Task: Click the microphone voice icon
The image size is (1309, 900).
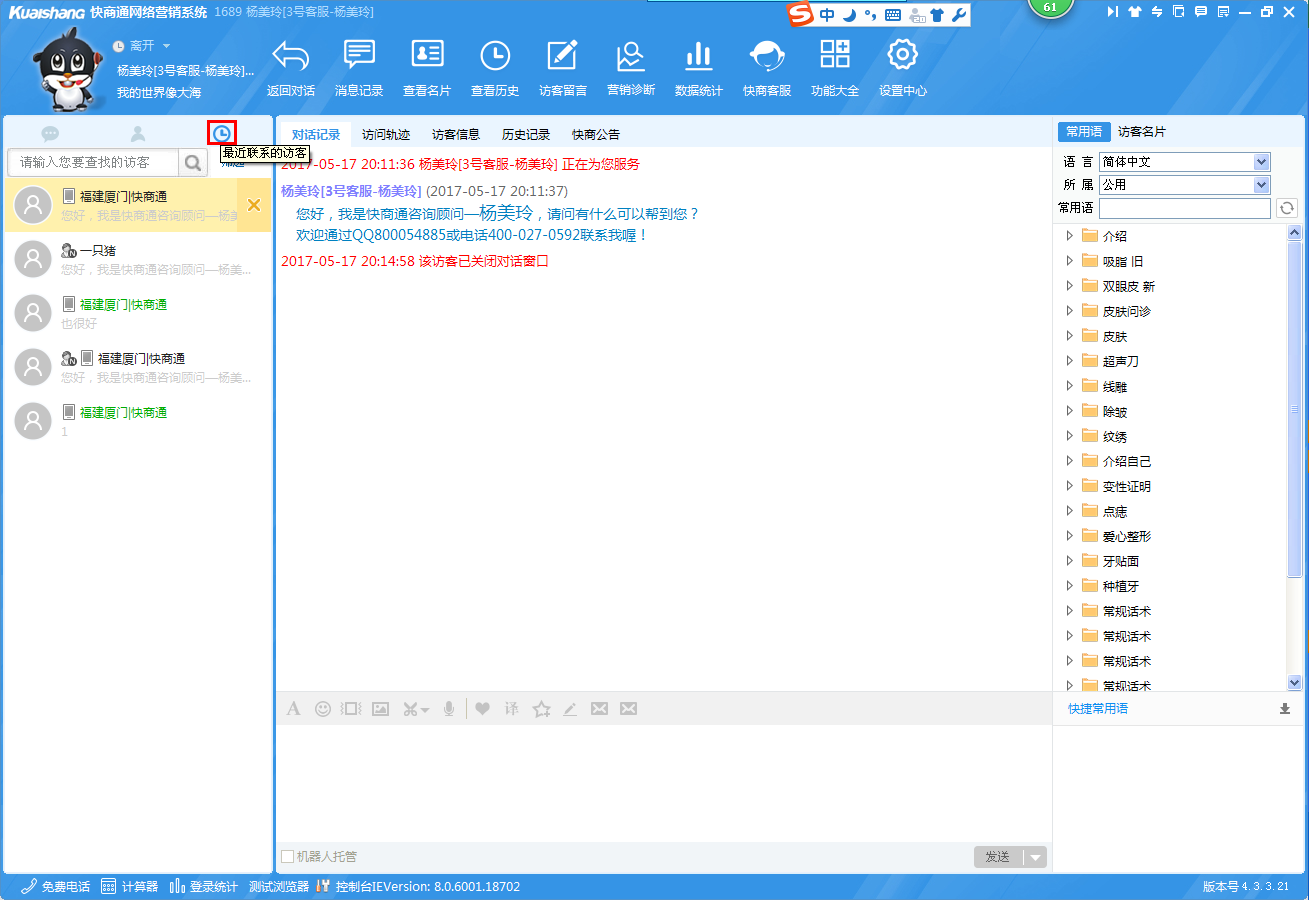Action: 450,709
